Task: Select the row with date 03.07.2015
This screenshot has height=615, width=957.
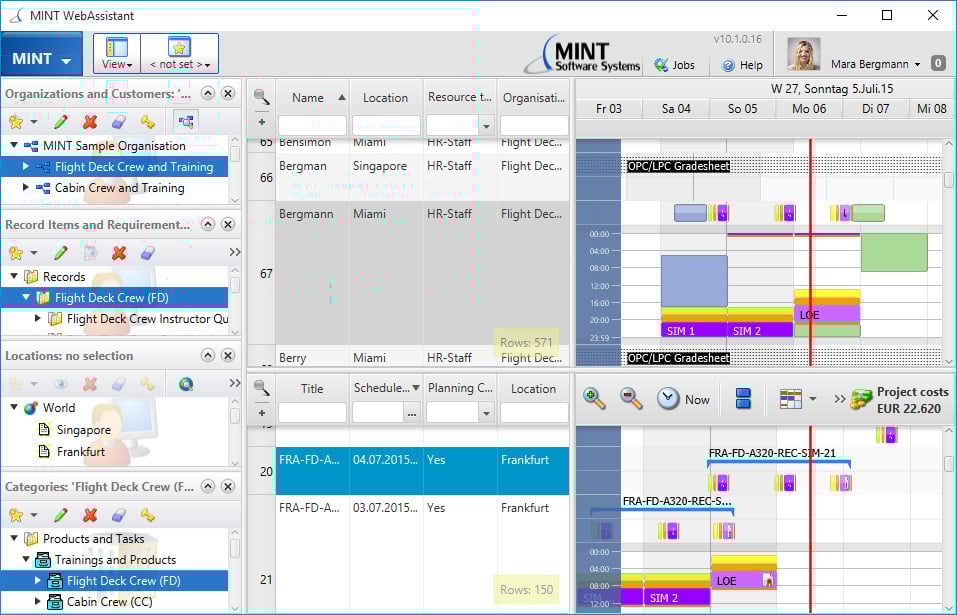Action: [x=422, y=555]
